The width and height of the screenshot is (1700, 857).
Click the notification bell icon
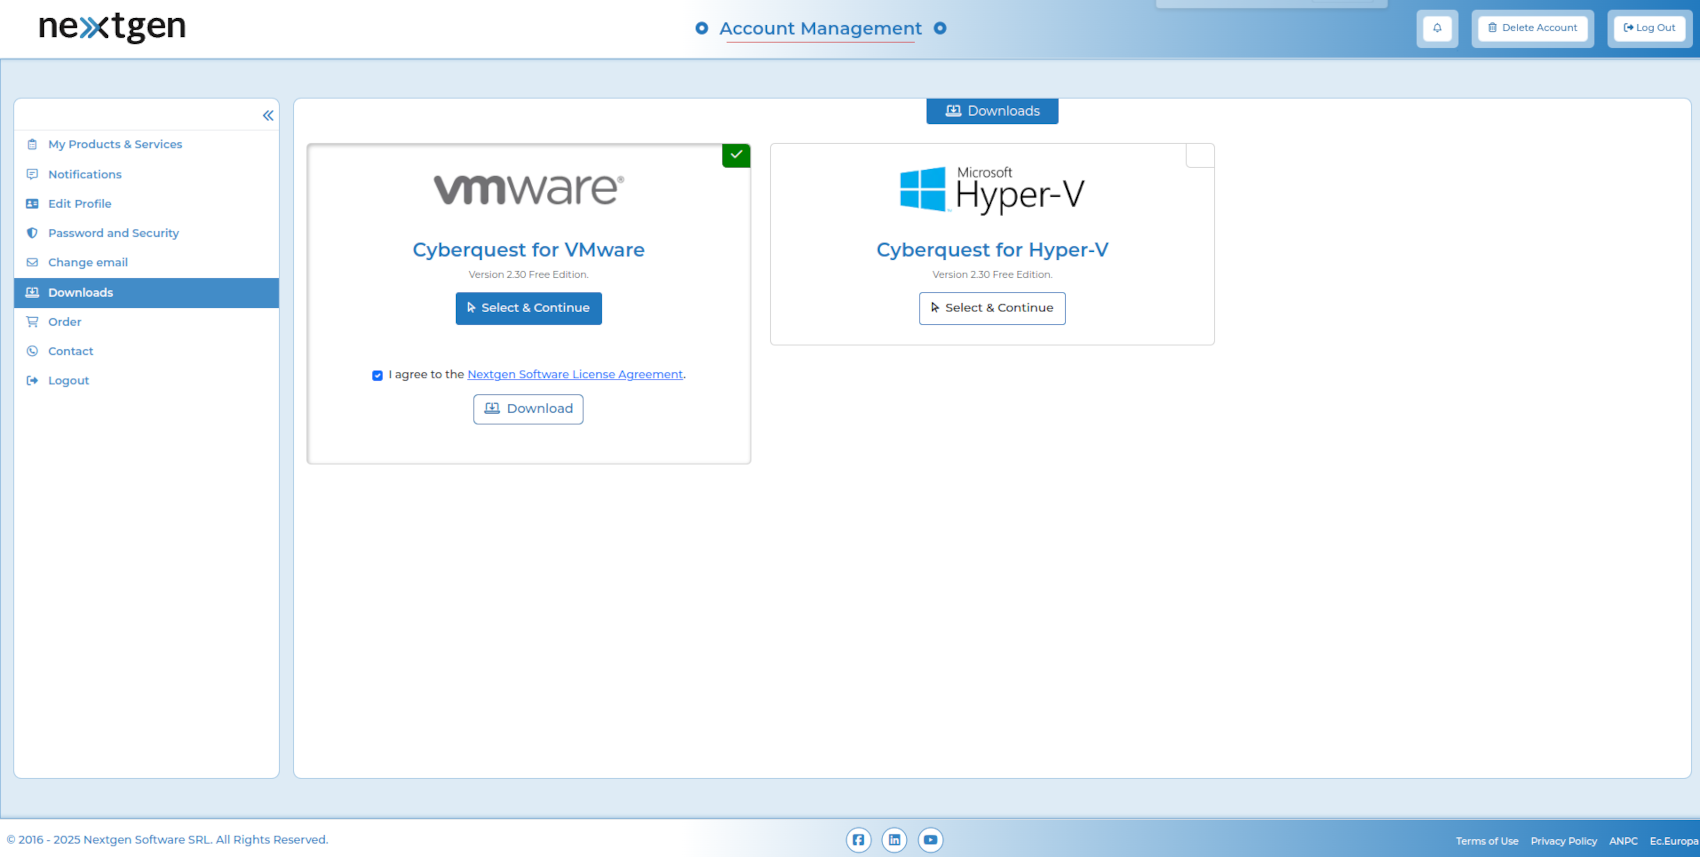point(1437,28)
